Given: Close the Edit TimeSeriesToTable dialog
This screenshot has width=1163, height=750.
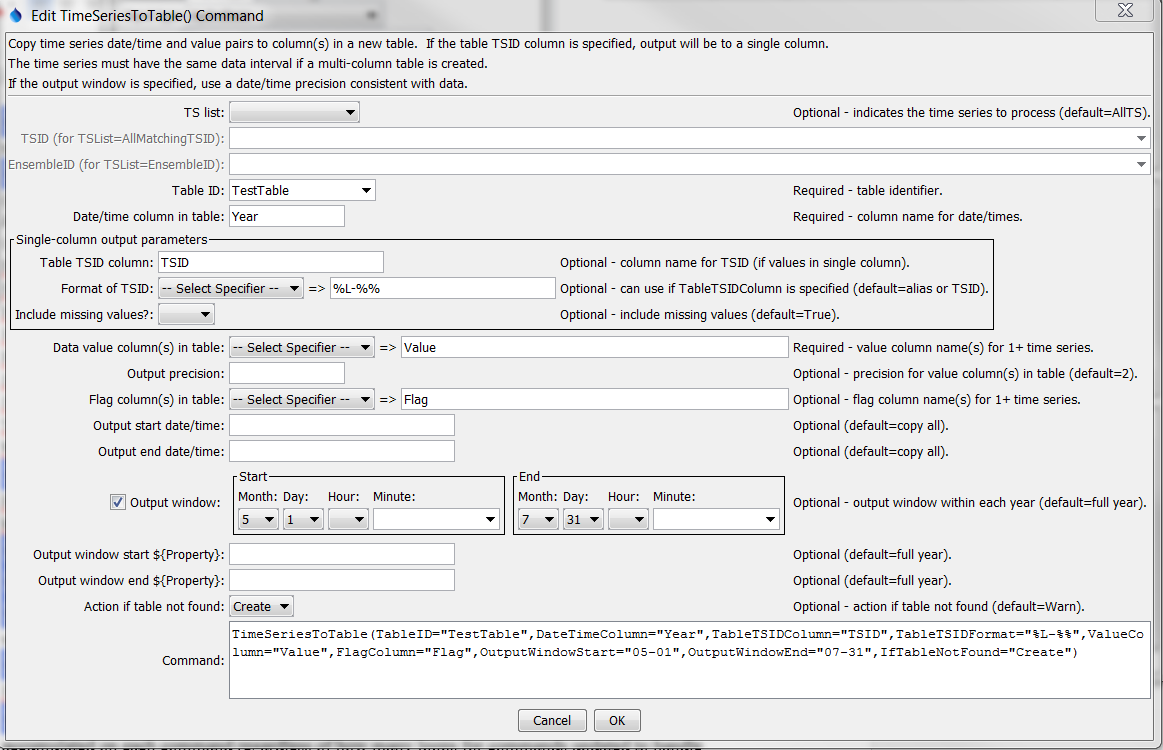Looking at the screenshot, I should pos(1124,10).
